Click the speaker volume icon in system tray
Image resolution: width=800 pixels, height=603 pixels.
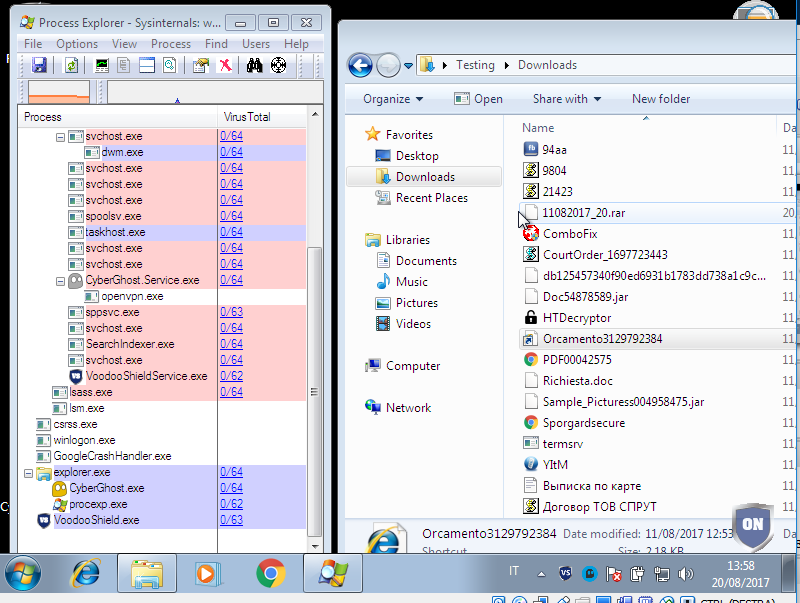[x=685, y=574]
